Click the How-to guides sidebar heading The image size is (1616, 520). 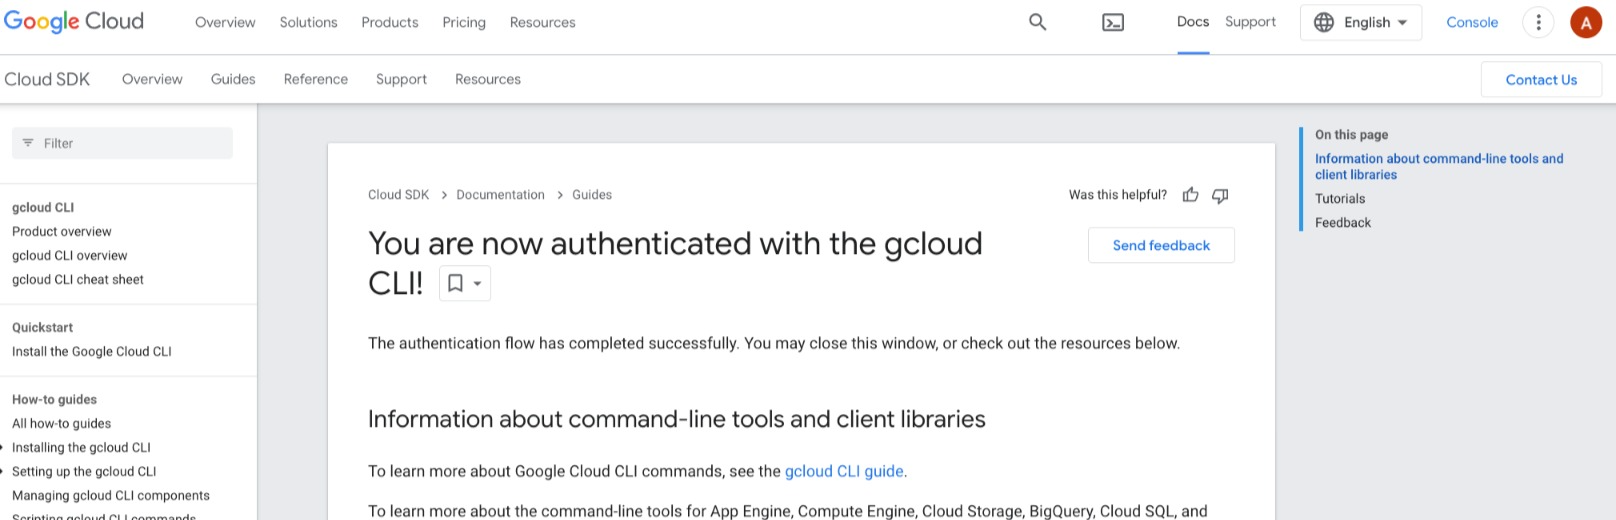click(x=54, y=400)
